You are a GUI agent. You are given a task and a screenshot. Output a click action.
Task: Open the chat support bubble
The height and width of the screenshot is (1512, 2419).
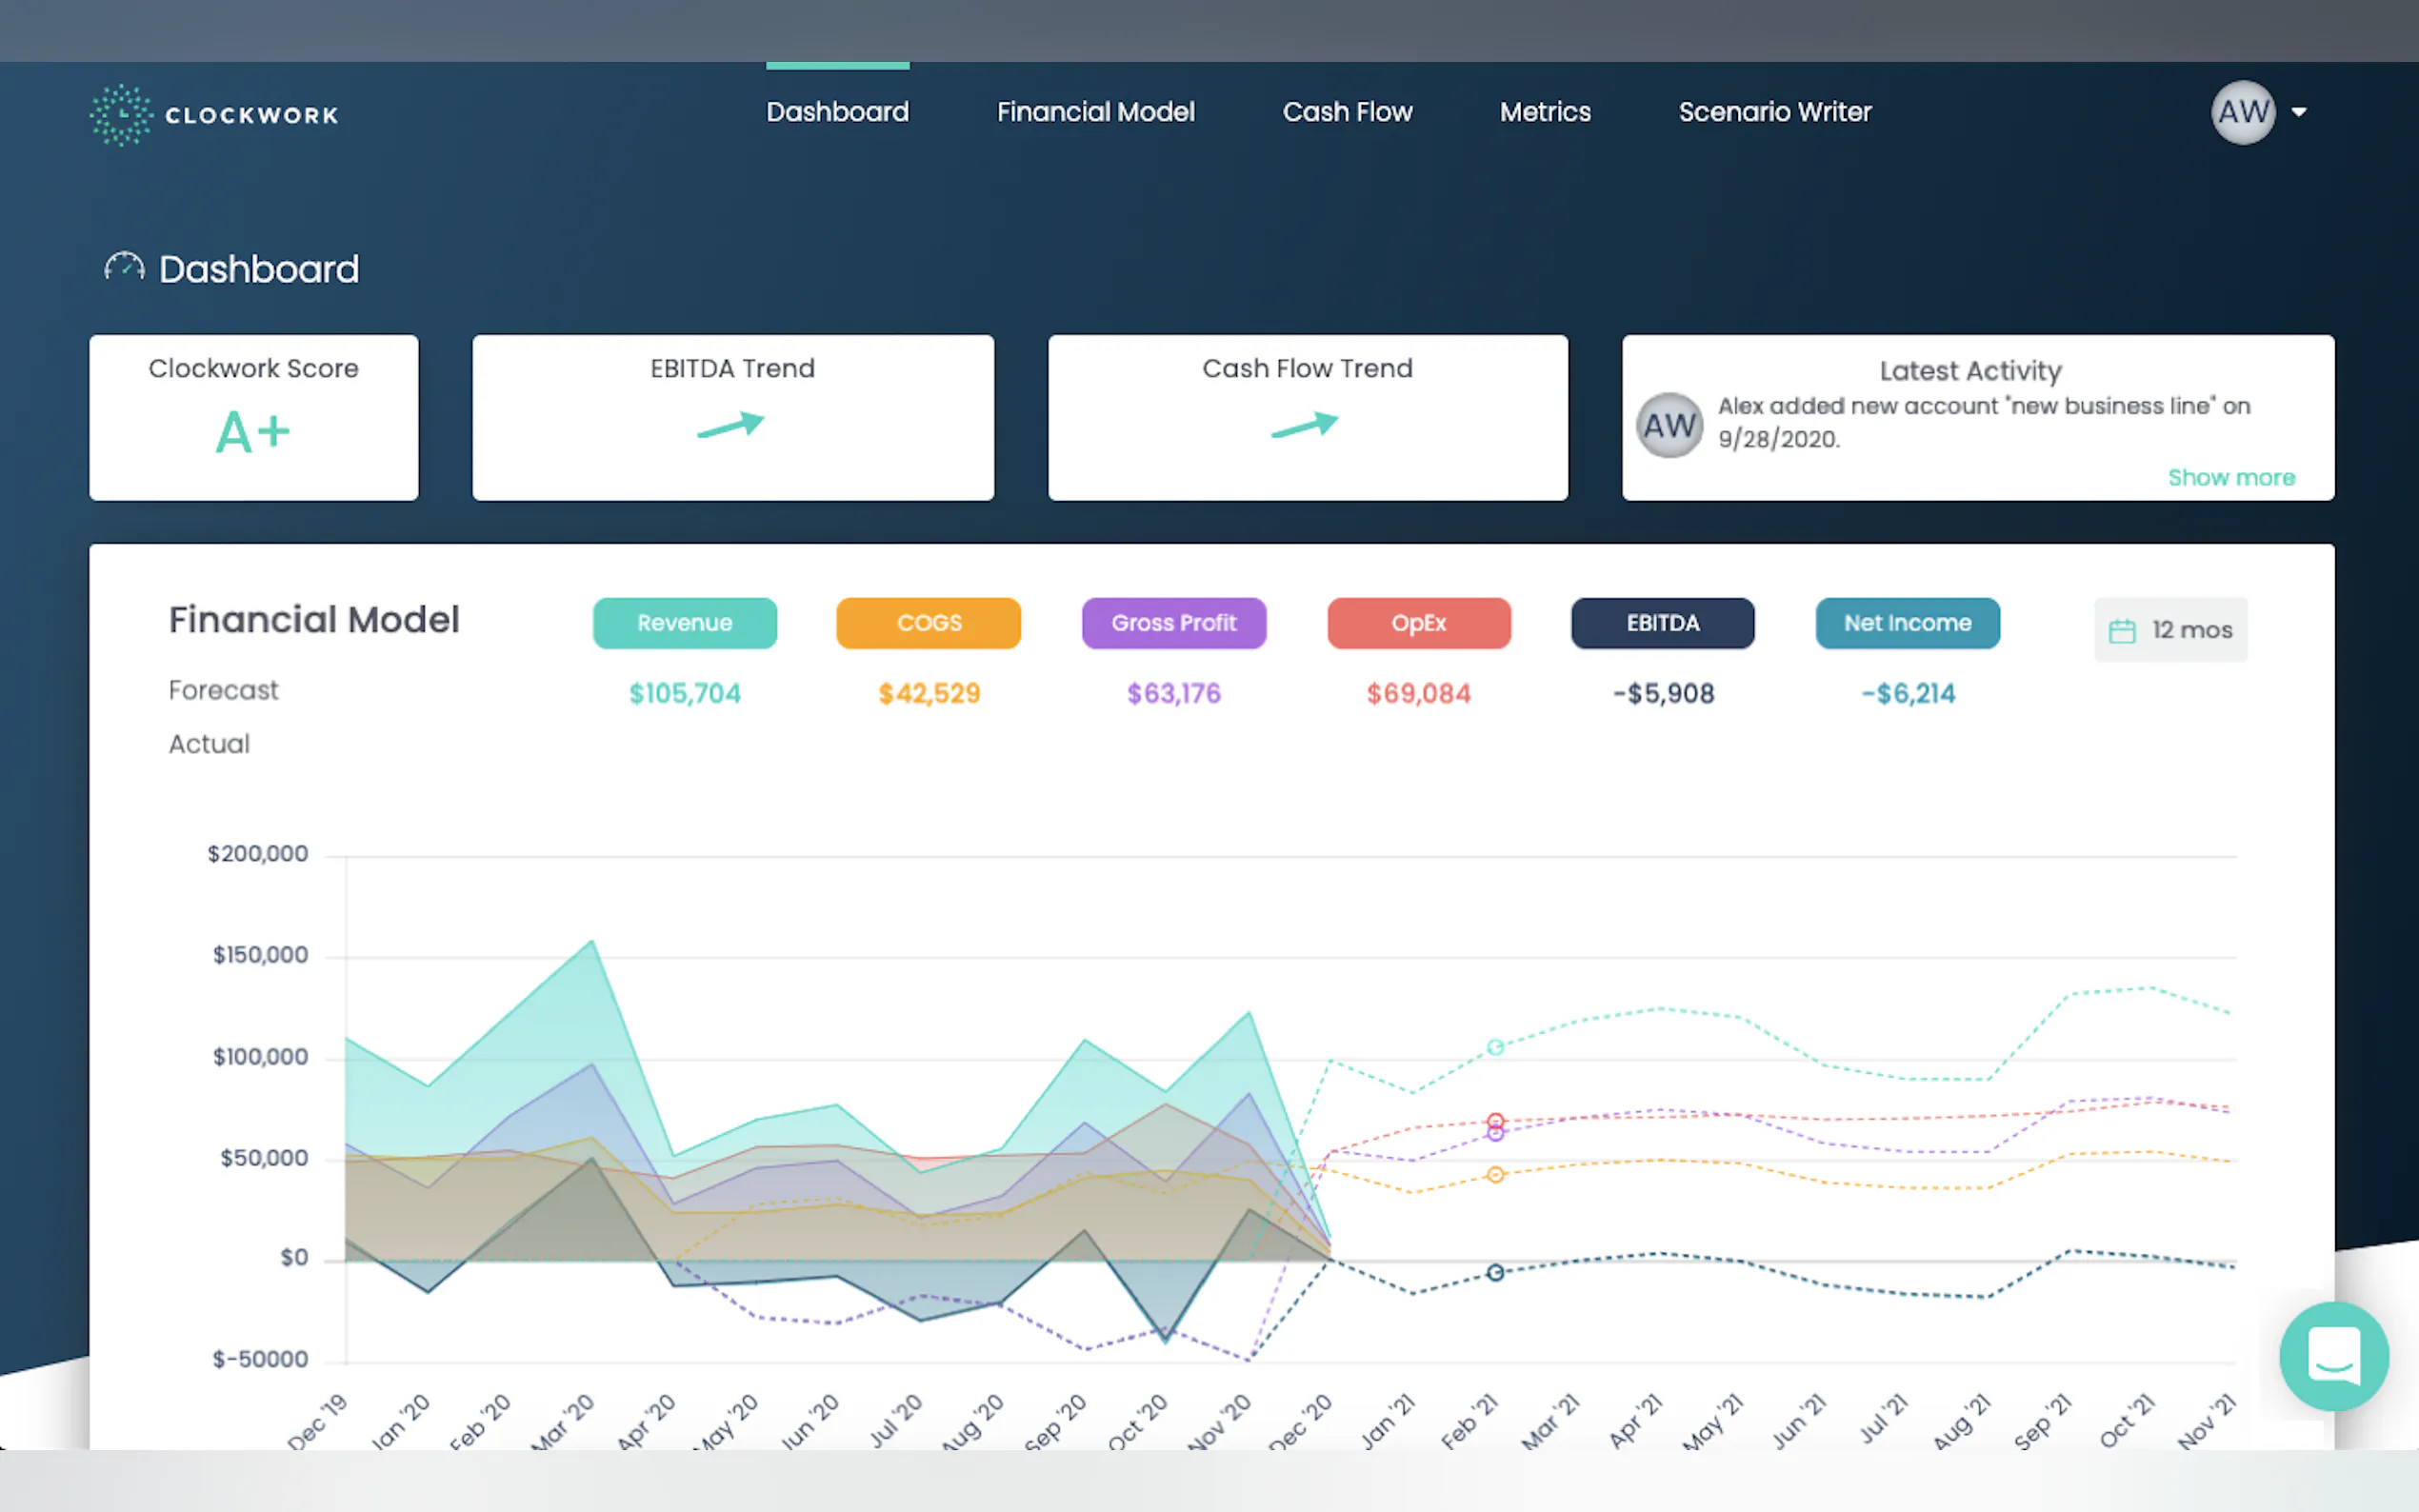click(2334, 1355)
